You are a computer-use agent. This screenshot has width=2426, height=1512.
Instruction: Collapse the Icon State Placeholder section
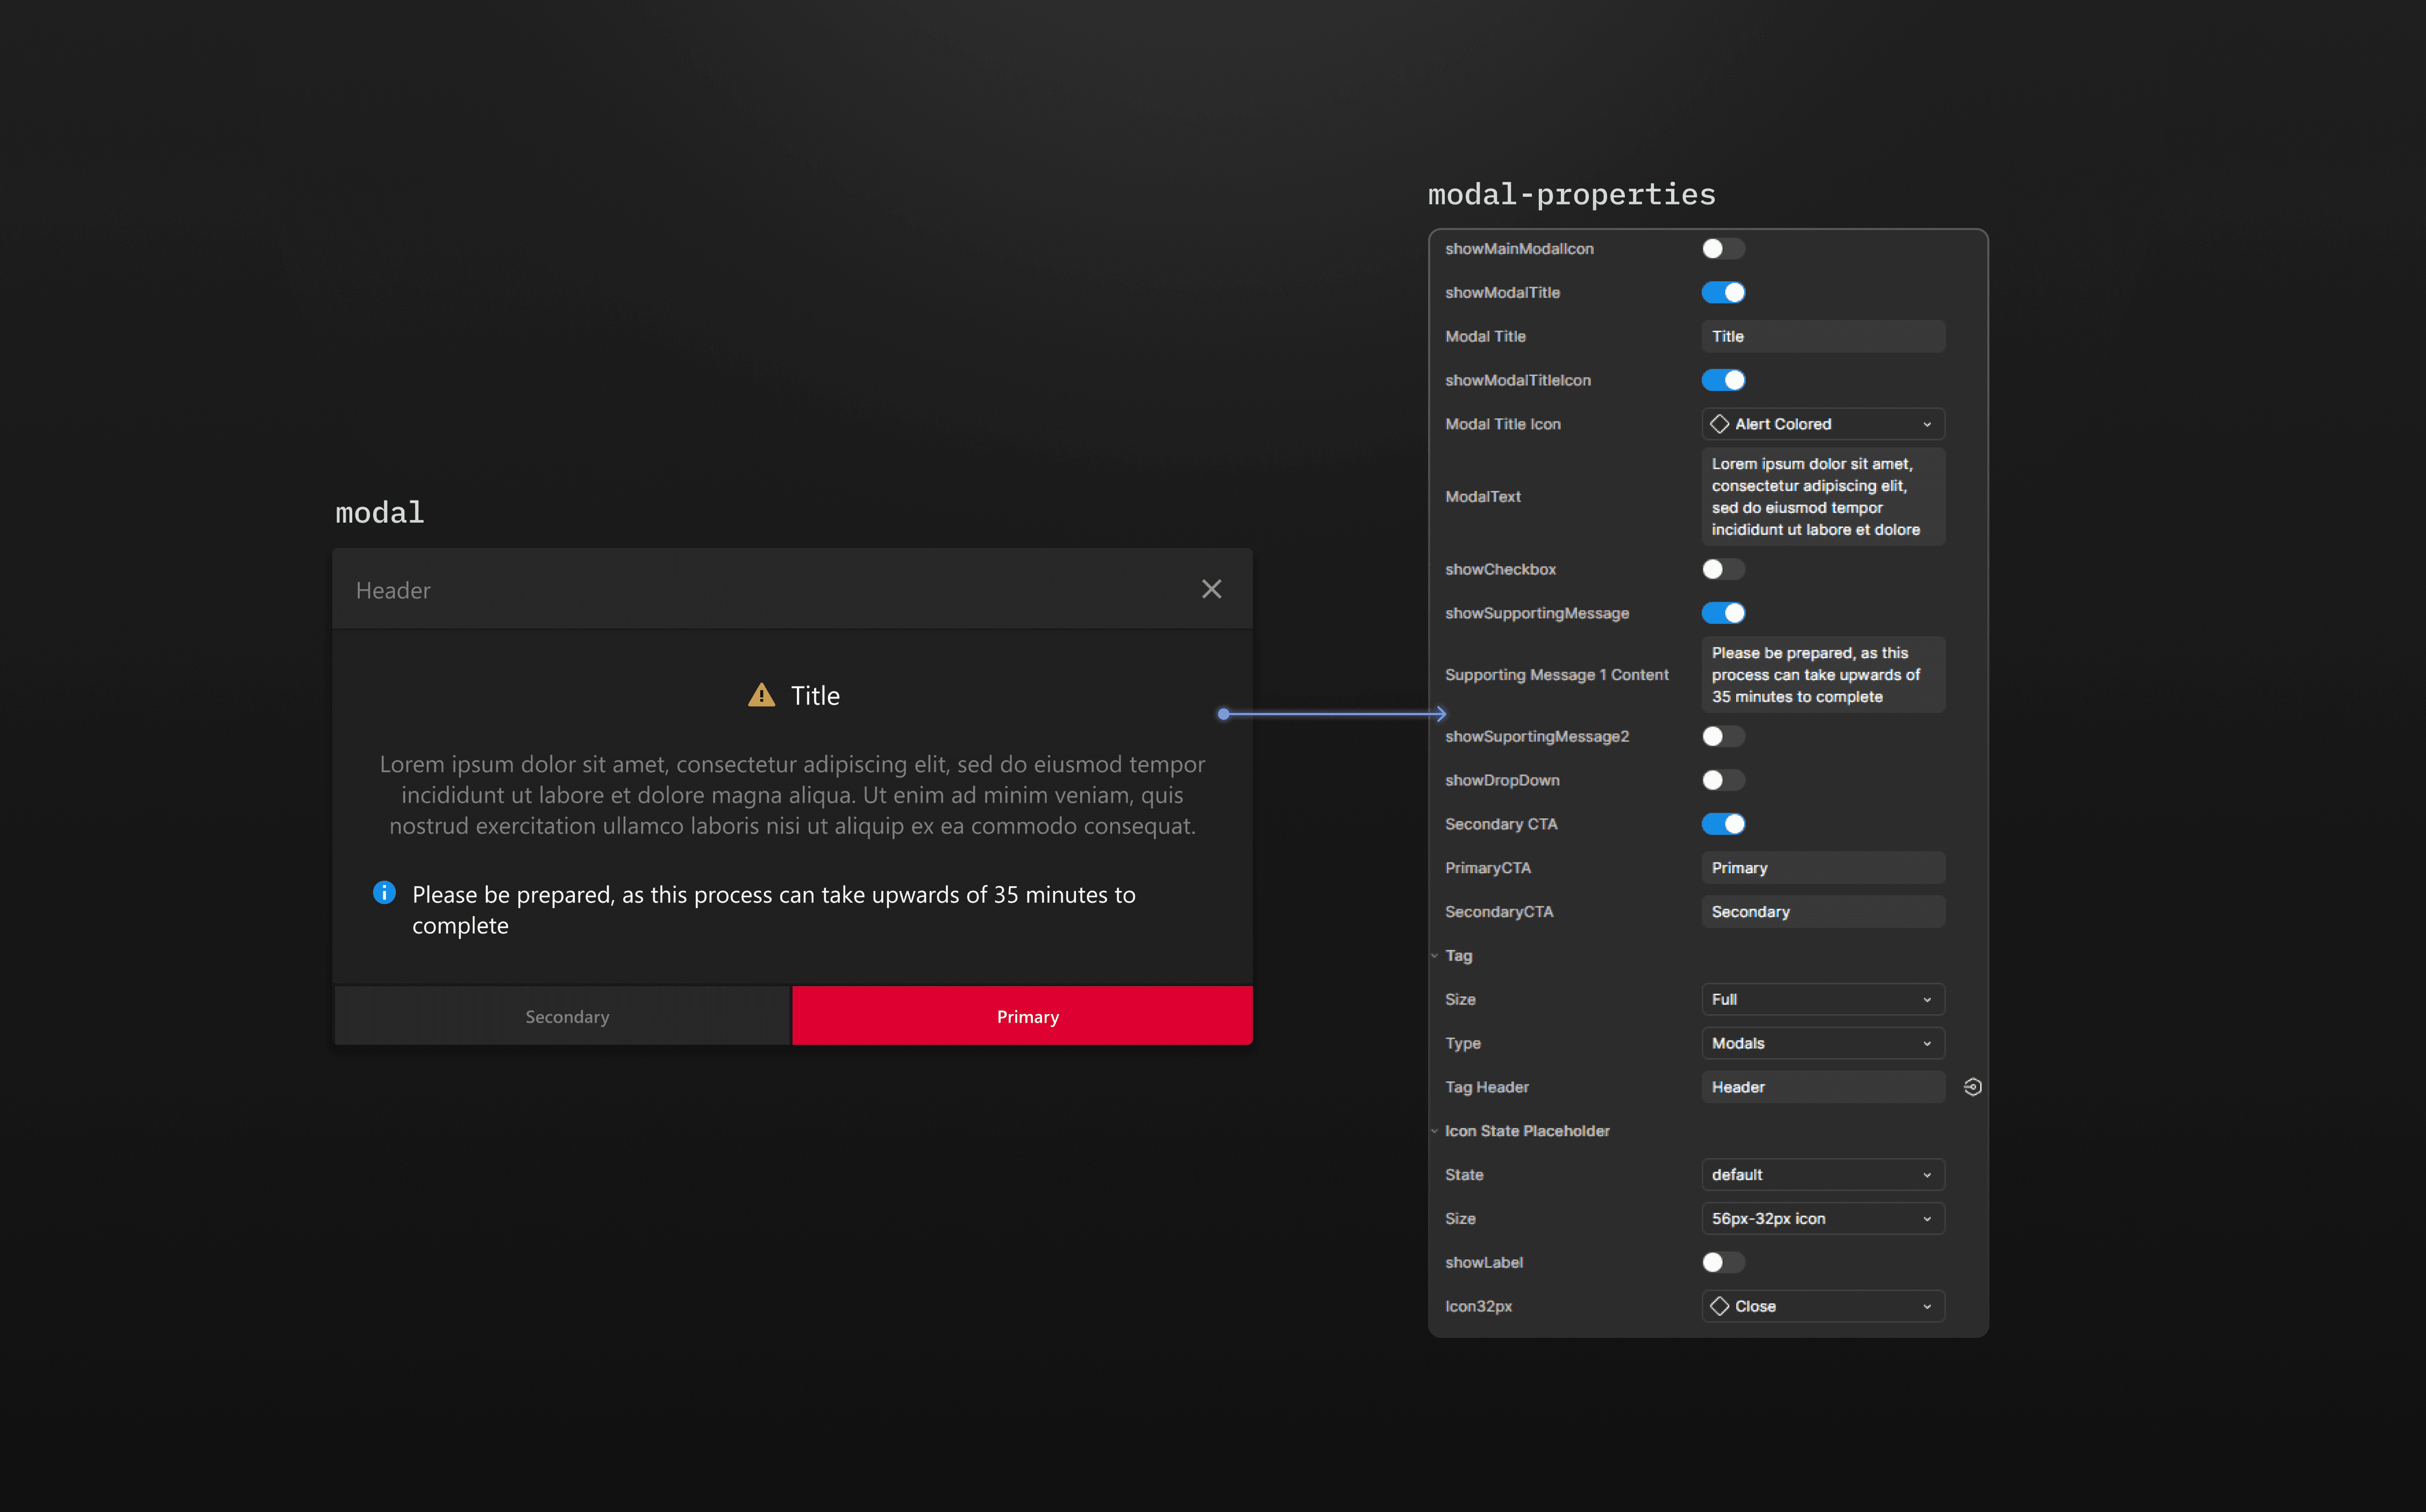(x=1435, y=1131)
